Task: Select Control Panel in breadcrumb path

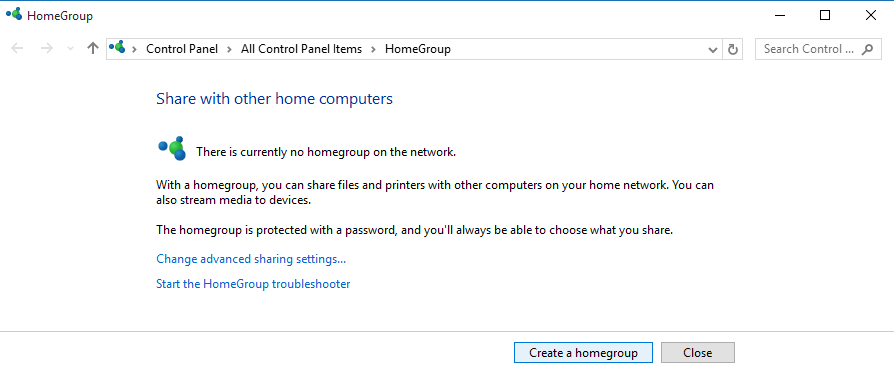Action: coord(182,49)
